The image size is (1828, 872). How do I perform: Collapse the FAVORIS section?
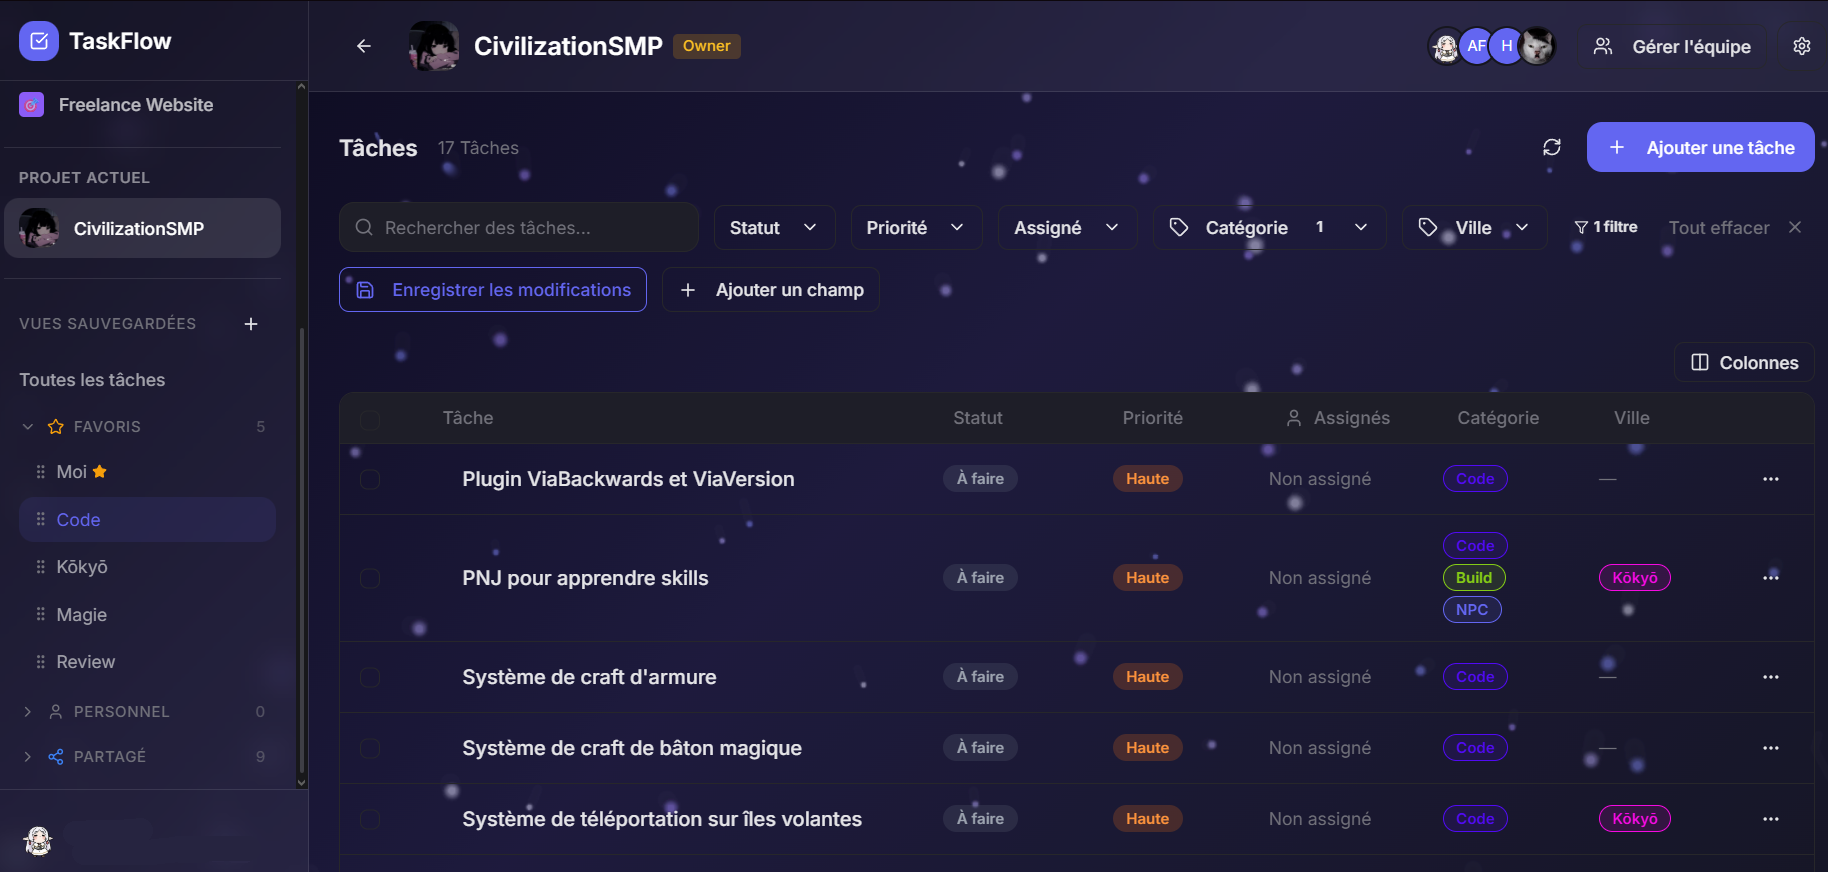27,426
